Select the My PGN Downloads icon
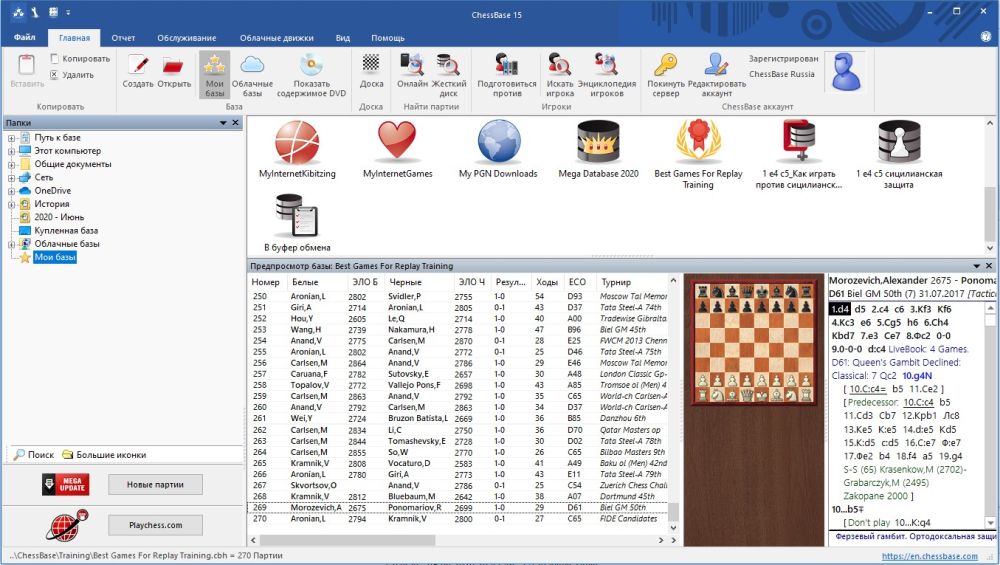The height and width of the screenshot is (565, 1000). 498,142
